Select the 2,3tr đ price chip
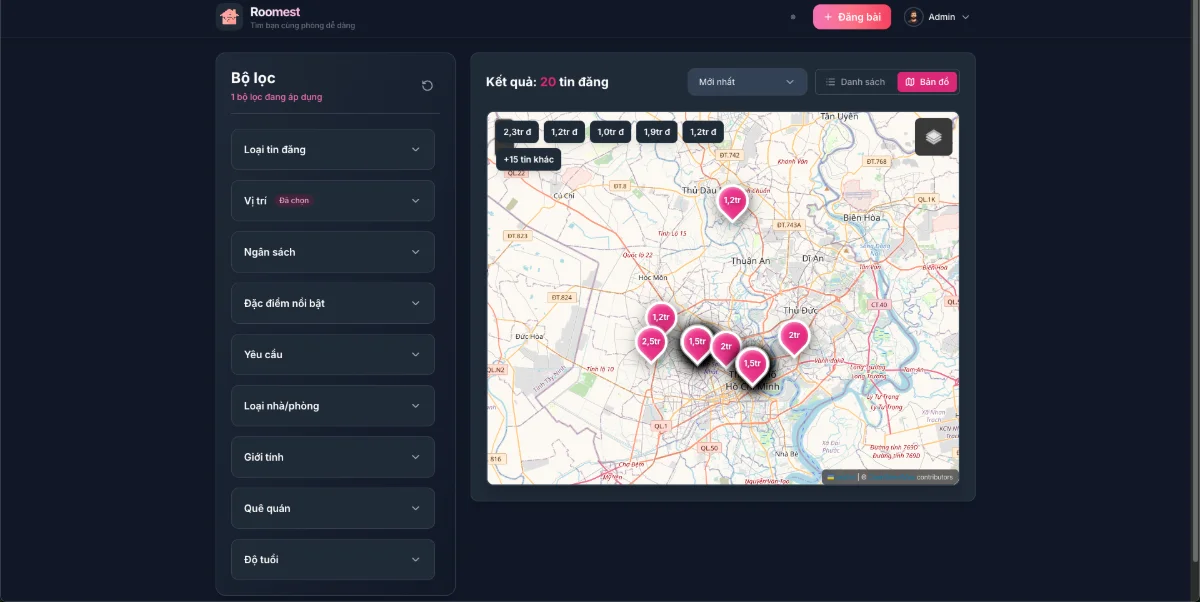The height and width of the screenshot is (602, 1200). tap(517, 132)
